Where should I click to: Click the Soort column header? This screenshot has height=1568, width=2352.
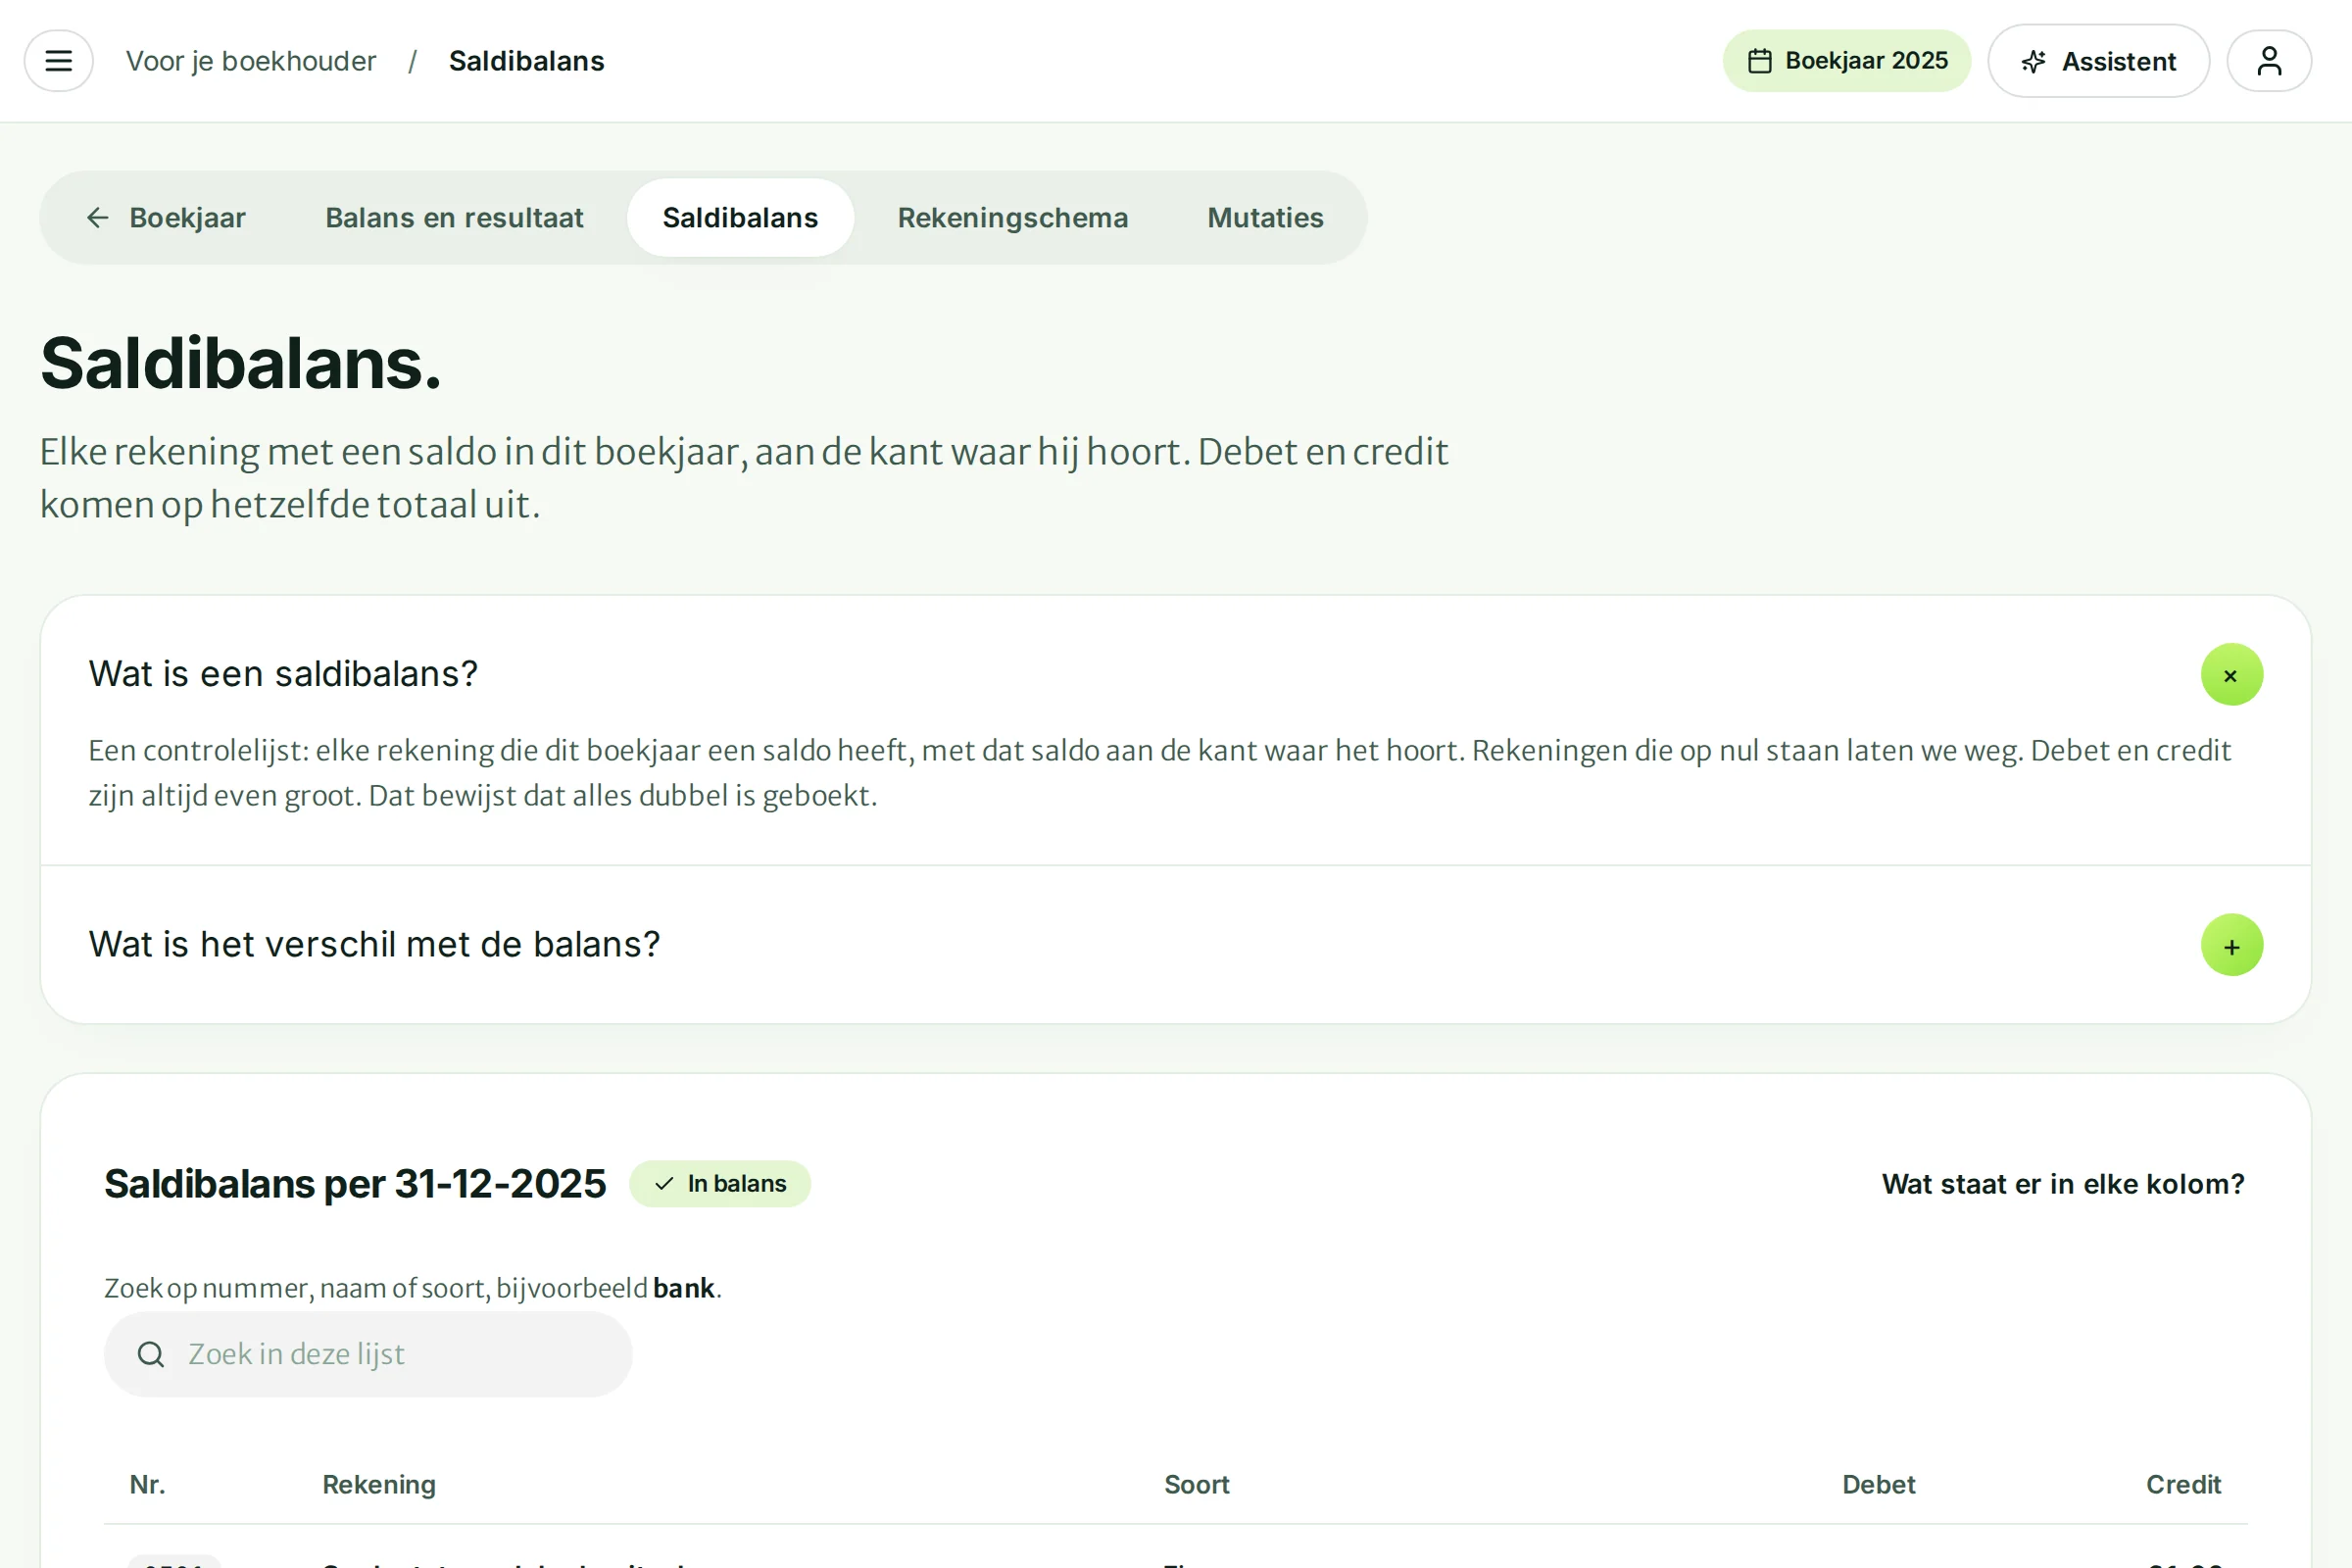tap(1196, 1484)
